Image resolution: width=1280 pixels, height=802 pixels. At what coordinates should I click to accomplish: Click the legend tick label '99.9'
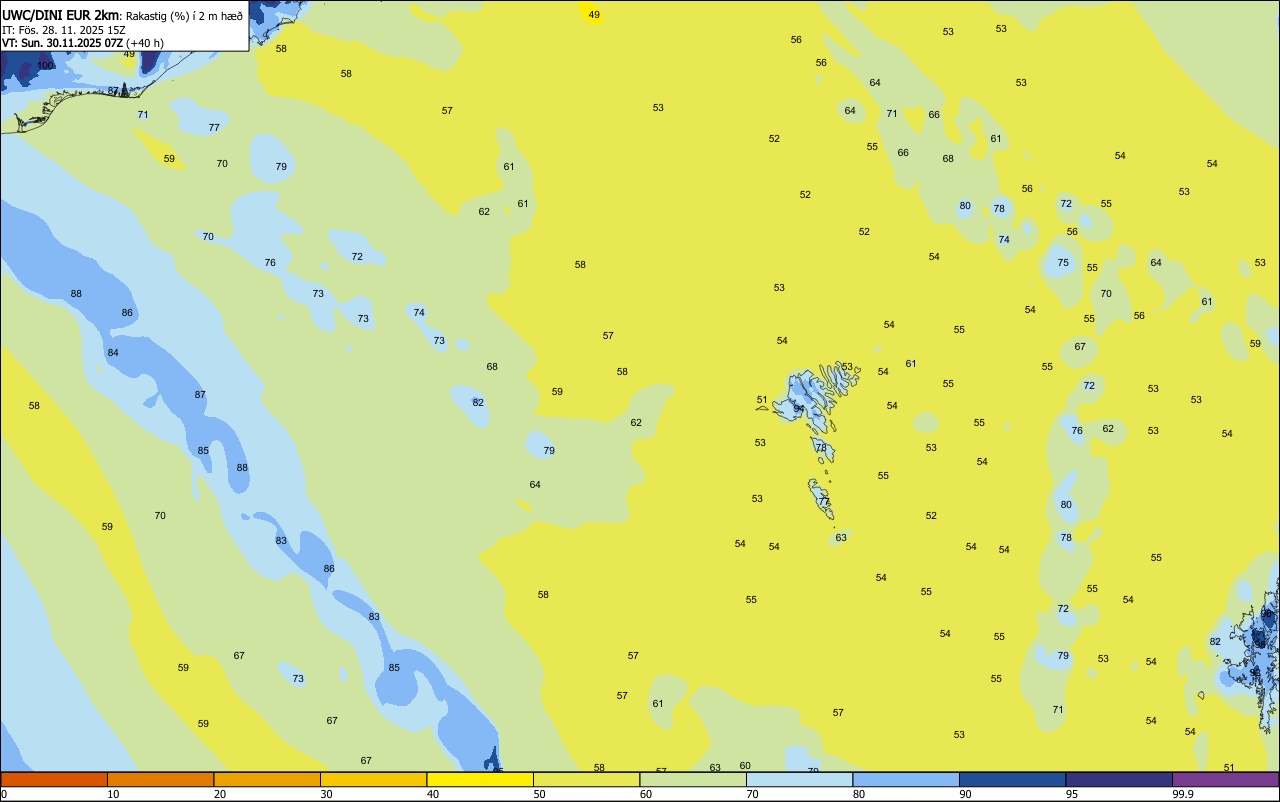click(x=1184, y=794)
